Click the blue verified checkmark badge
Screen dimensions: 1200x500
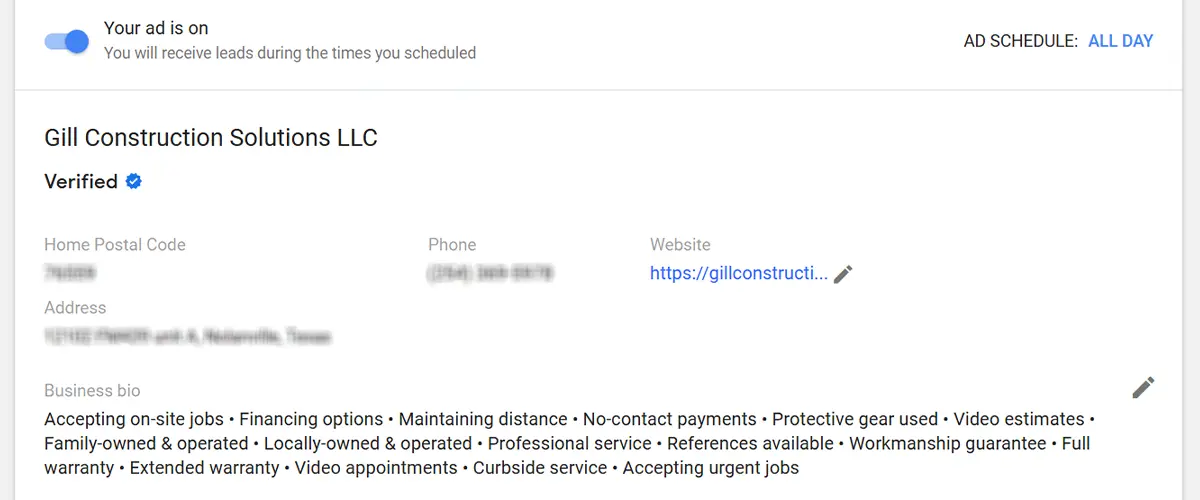pyautogui.click(x=134, y=181)
